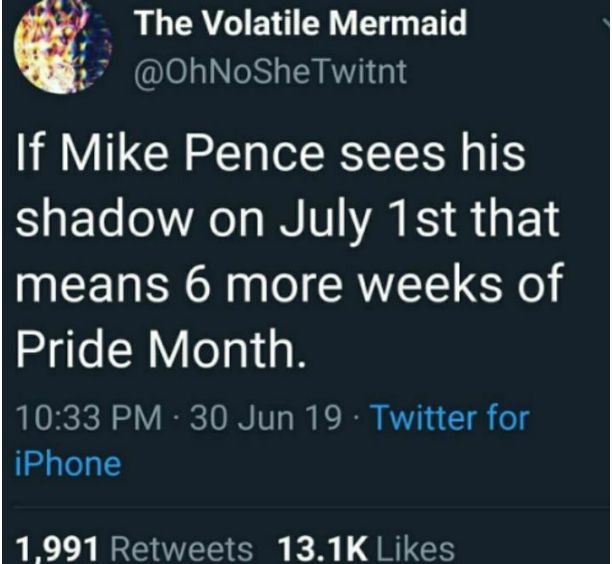Click the 30 Jun 19 date
Viewport: 612px width, 564px height.
265,417
